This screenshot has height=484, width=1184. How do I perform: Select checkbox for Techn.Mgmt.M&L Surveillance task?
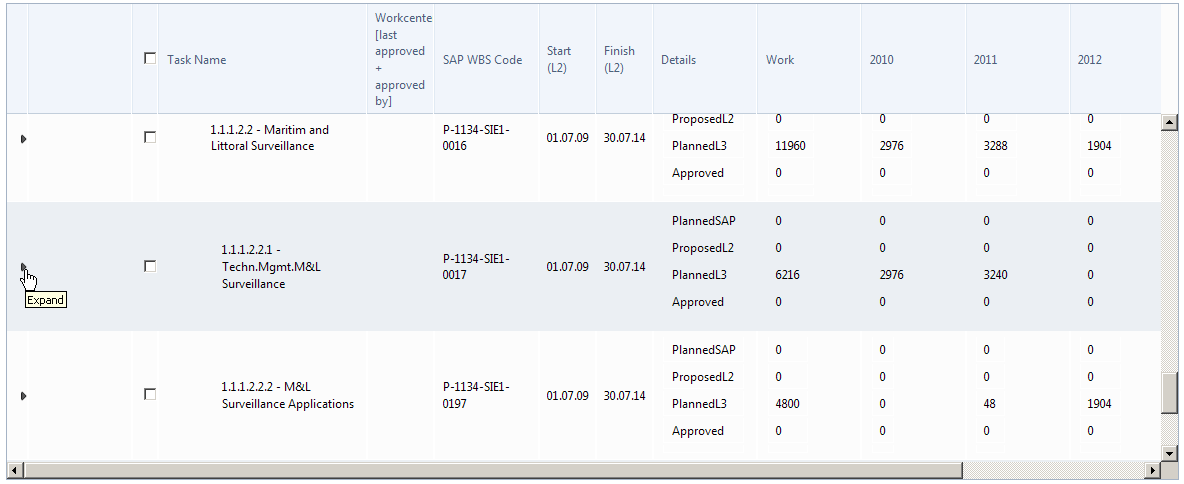coord(150,266)
